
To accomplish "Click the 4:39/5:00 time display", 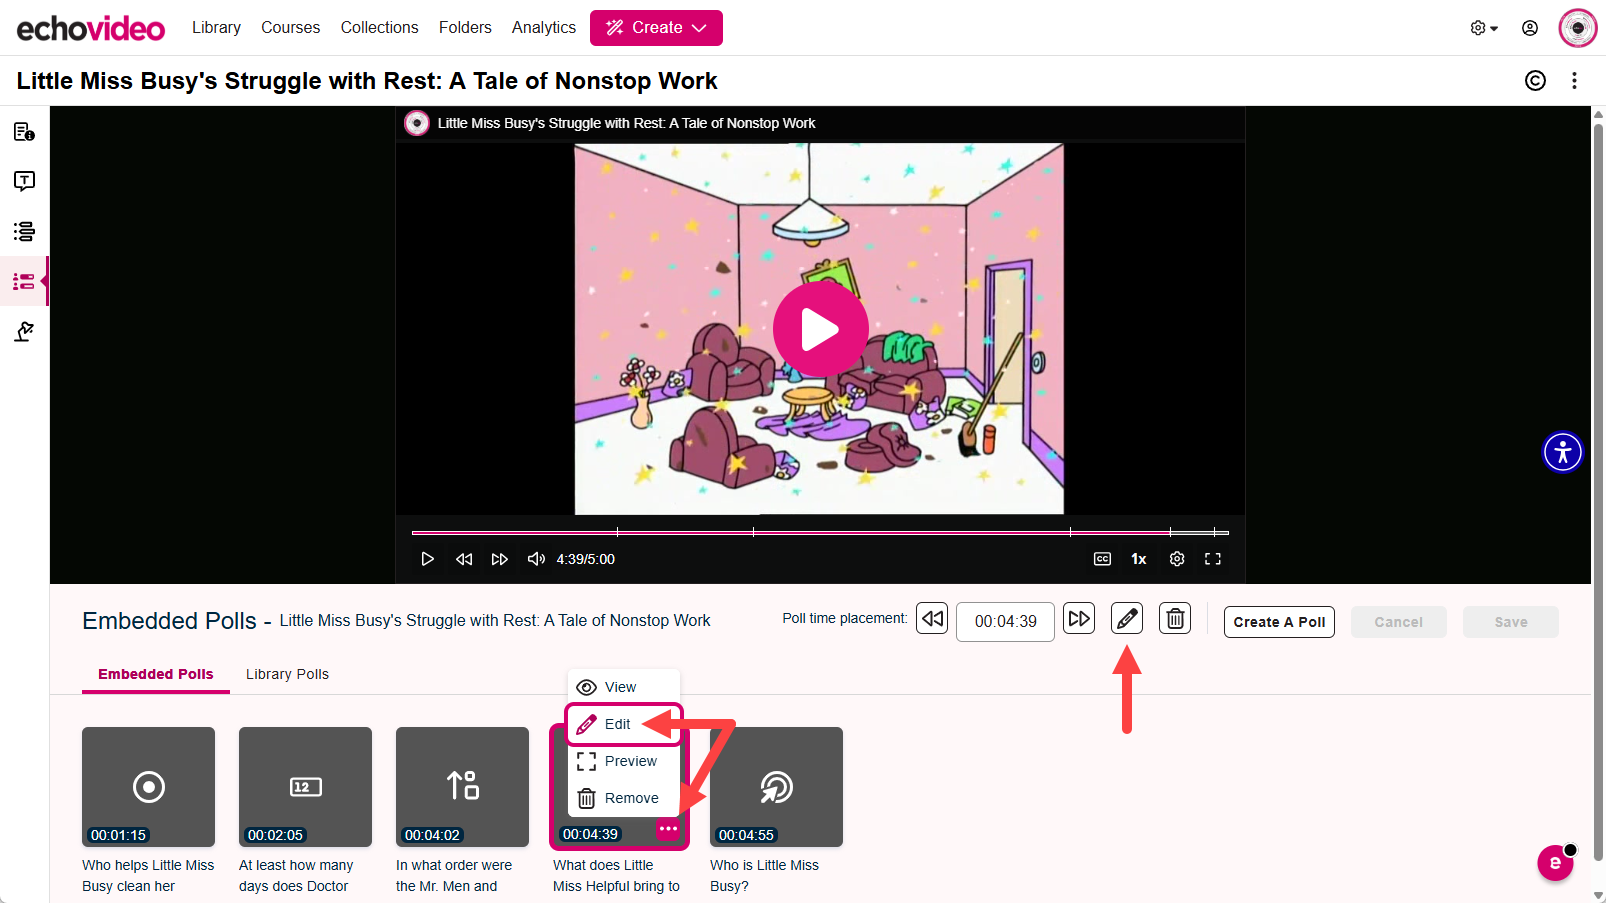I will click(x=585, y=559).
